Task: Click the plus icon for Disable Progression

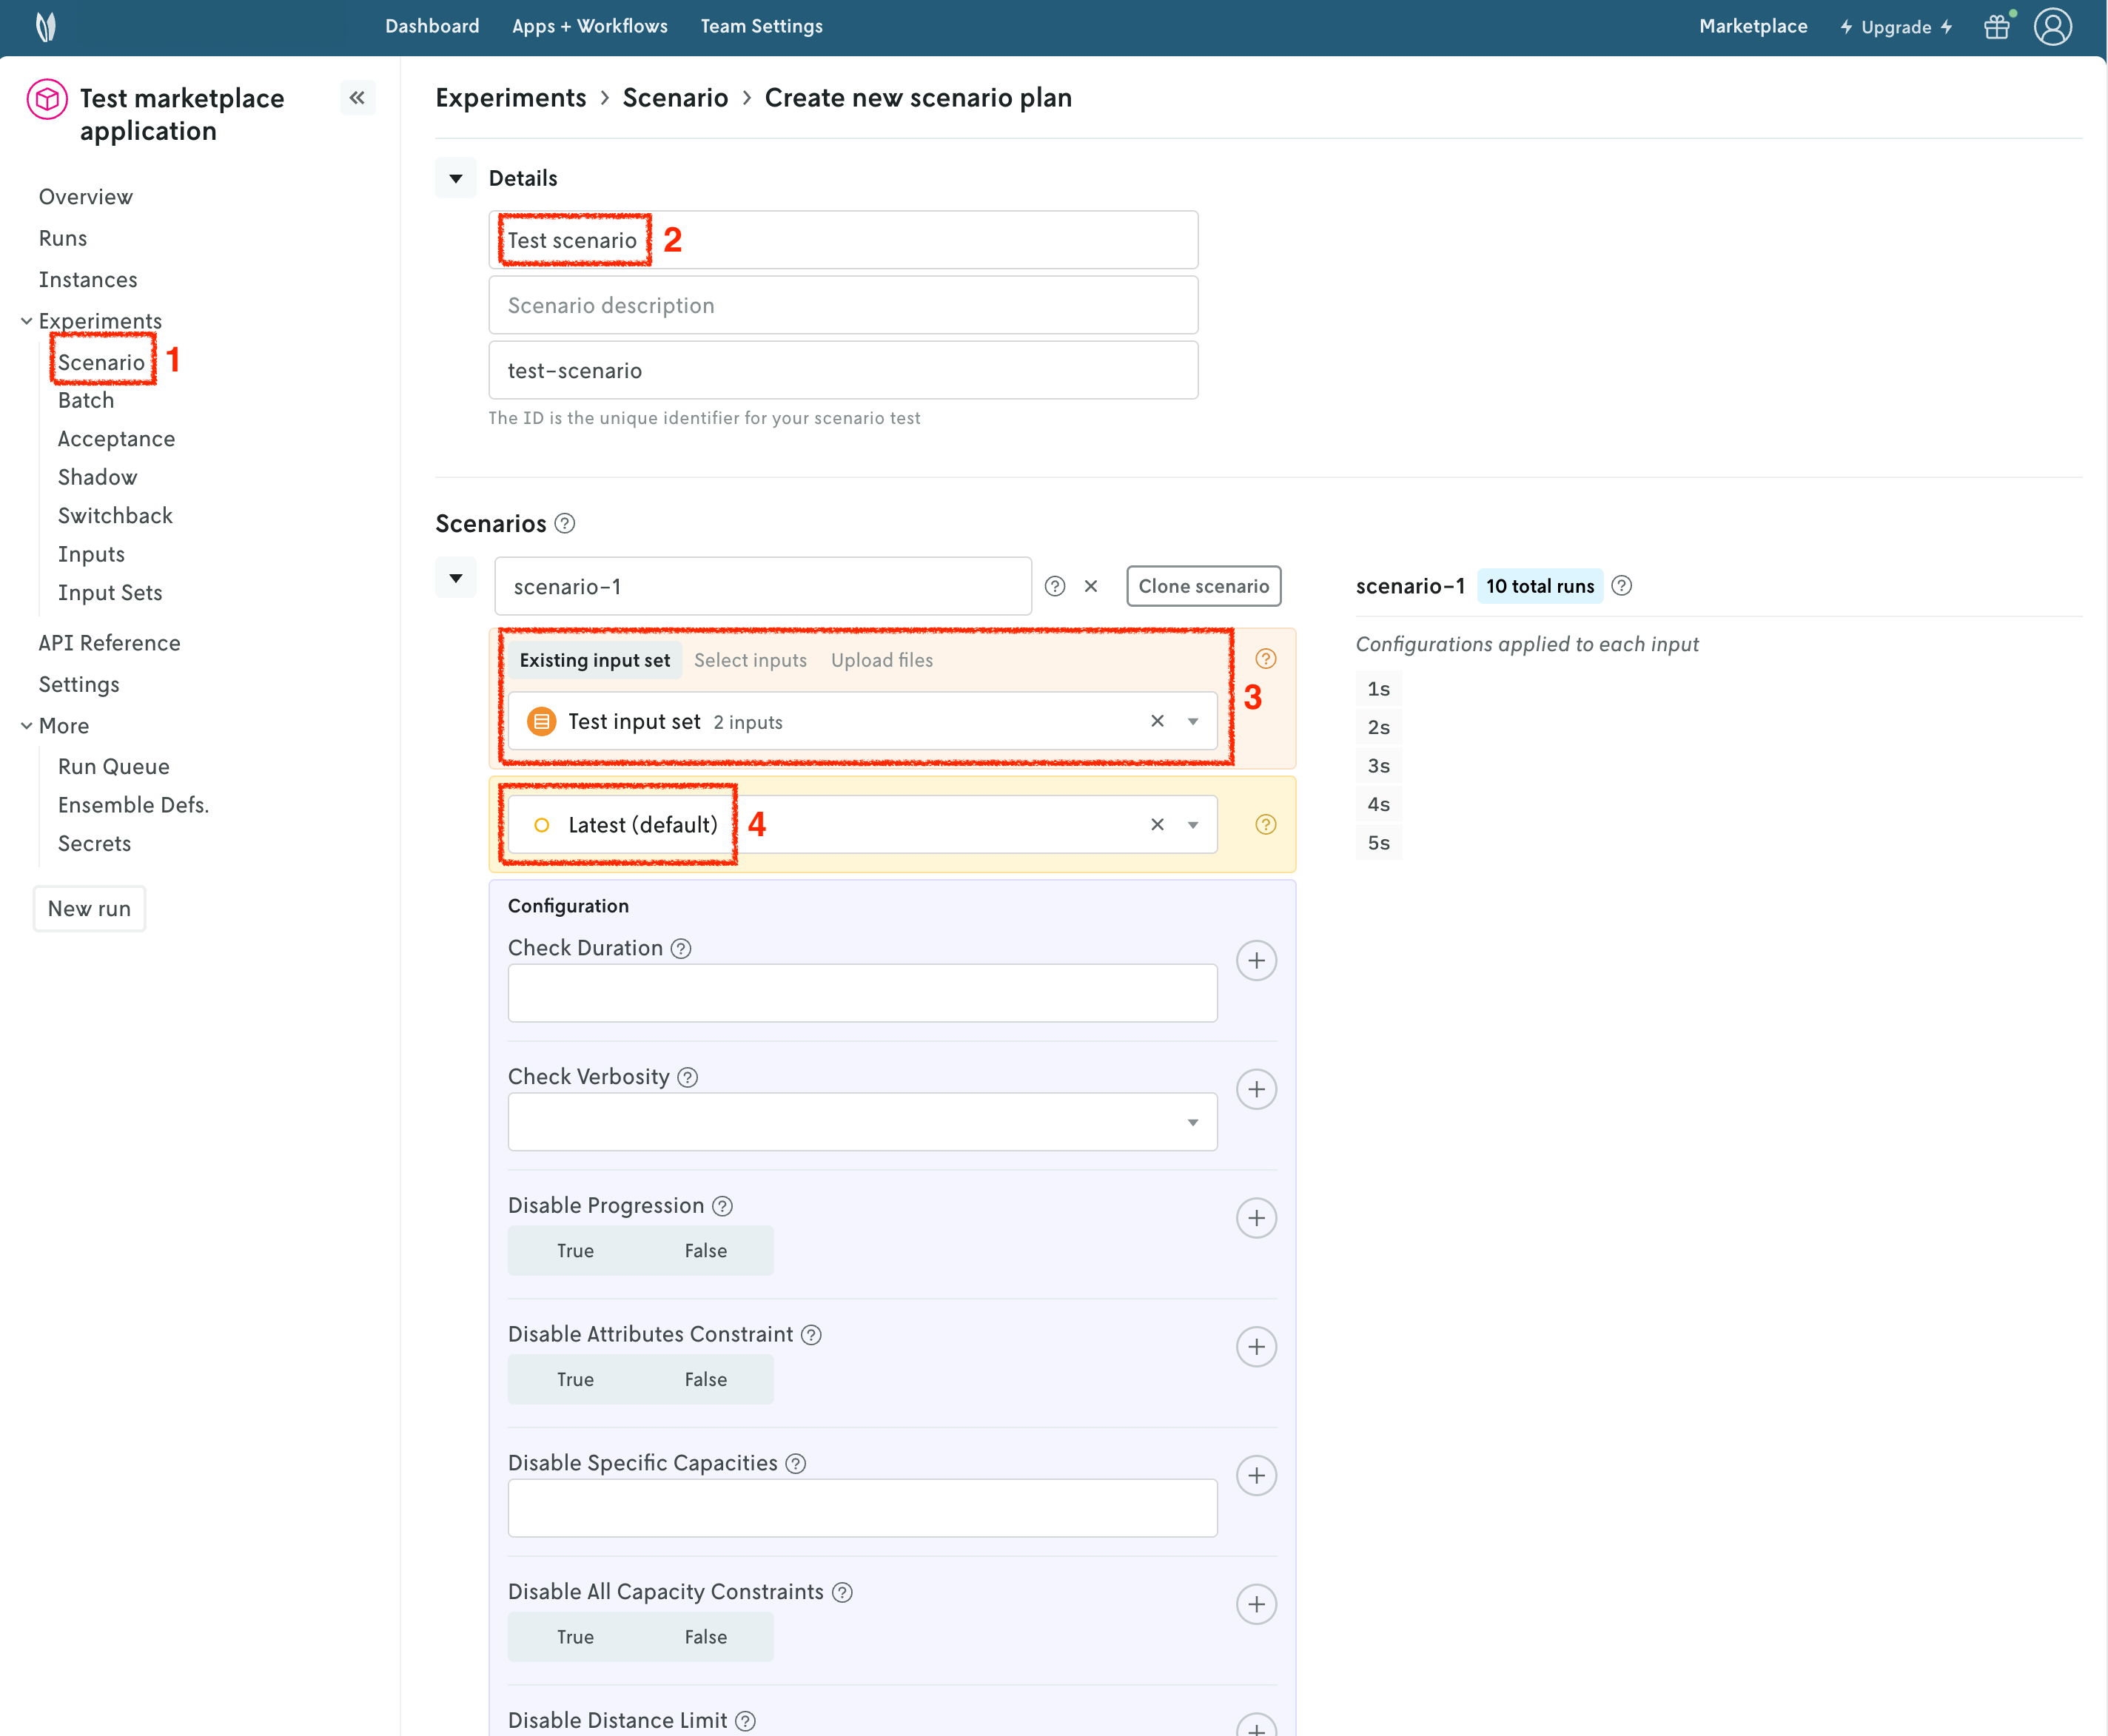Action: coord(1256,1218)
